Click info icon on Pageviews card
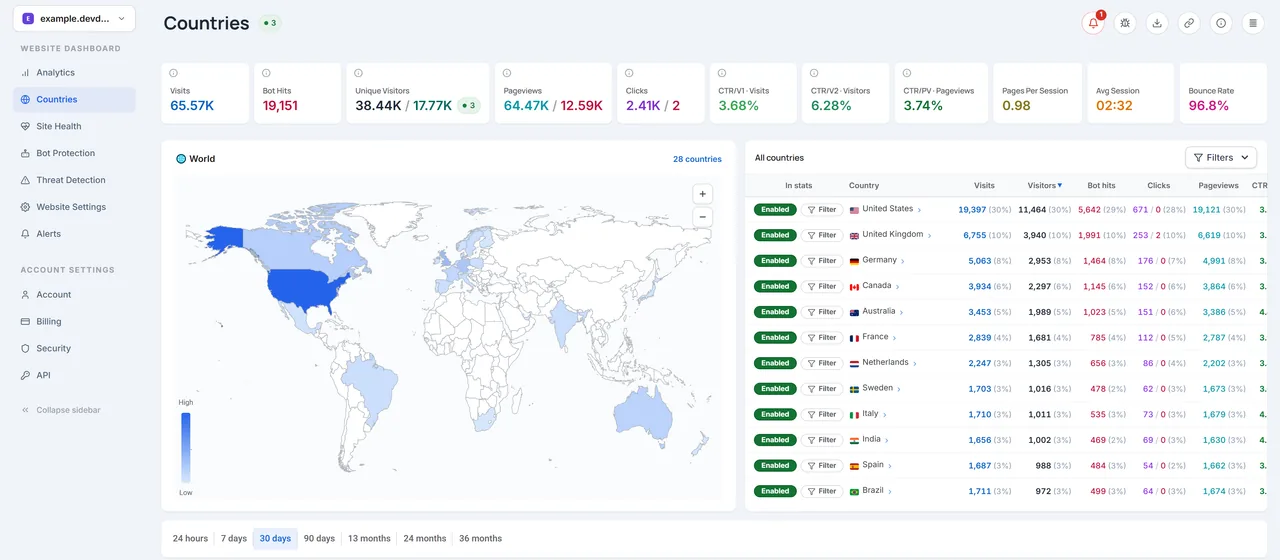The image size is (1280, 560). point(508,73)
